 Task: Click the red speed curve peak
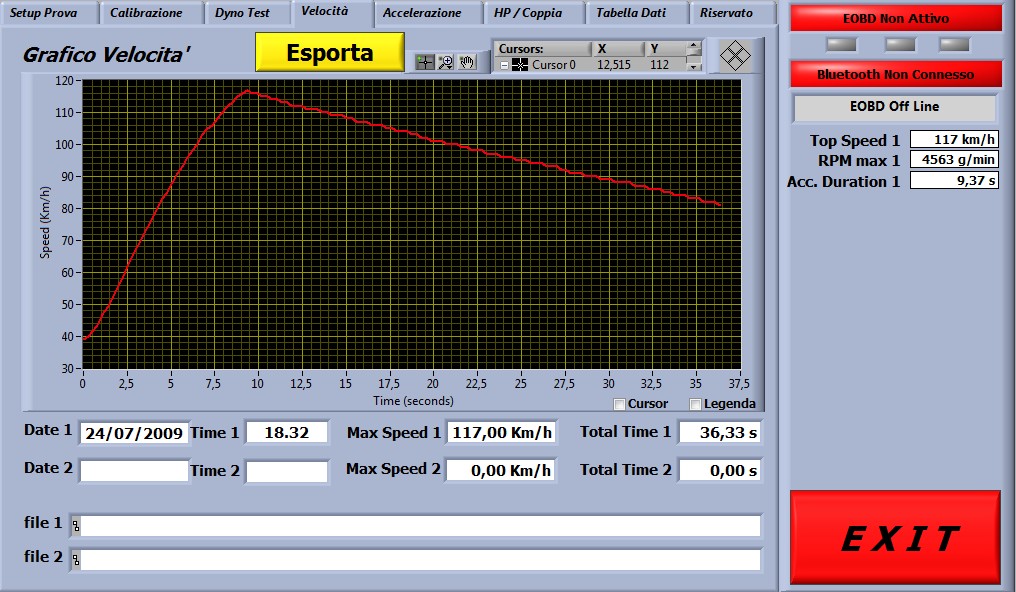coord(246,91)
